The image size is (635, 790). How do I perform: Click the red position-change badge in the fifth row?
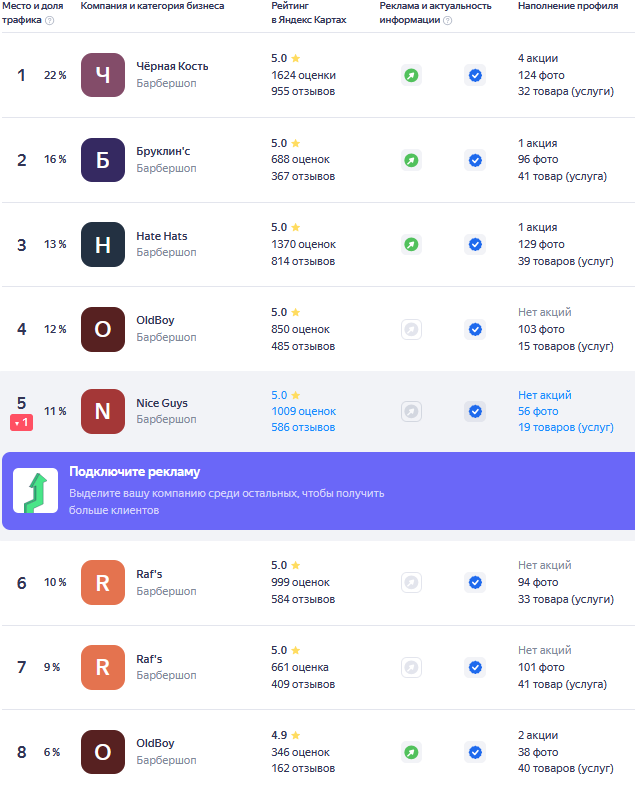coord(22,423)
